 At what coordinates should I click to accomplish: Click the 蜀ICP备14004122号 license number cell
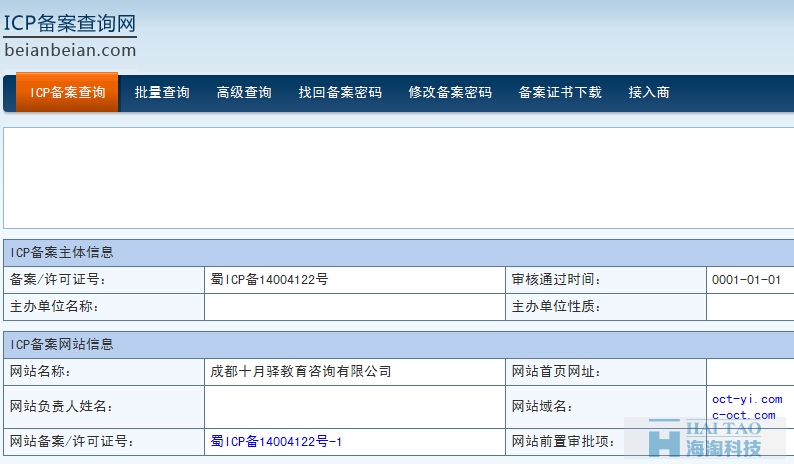(269, 280)
